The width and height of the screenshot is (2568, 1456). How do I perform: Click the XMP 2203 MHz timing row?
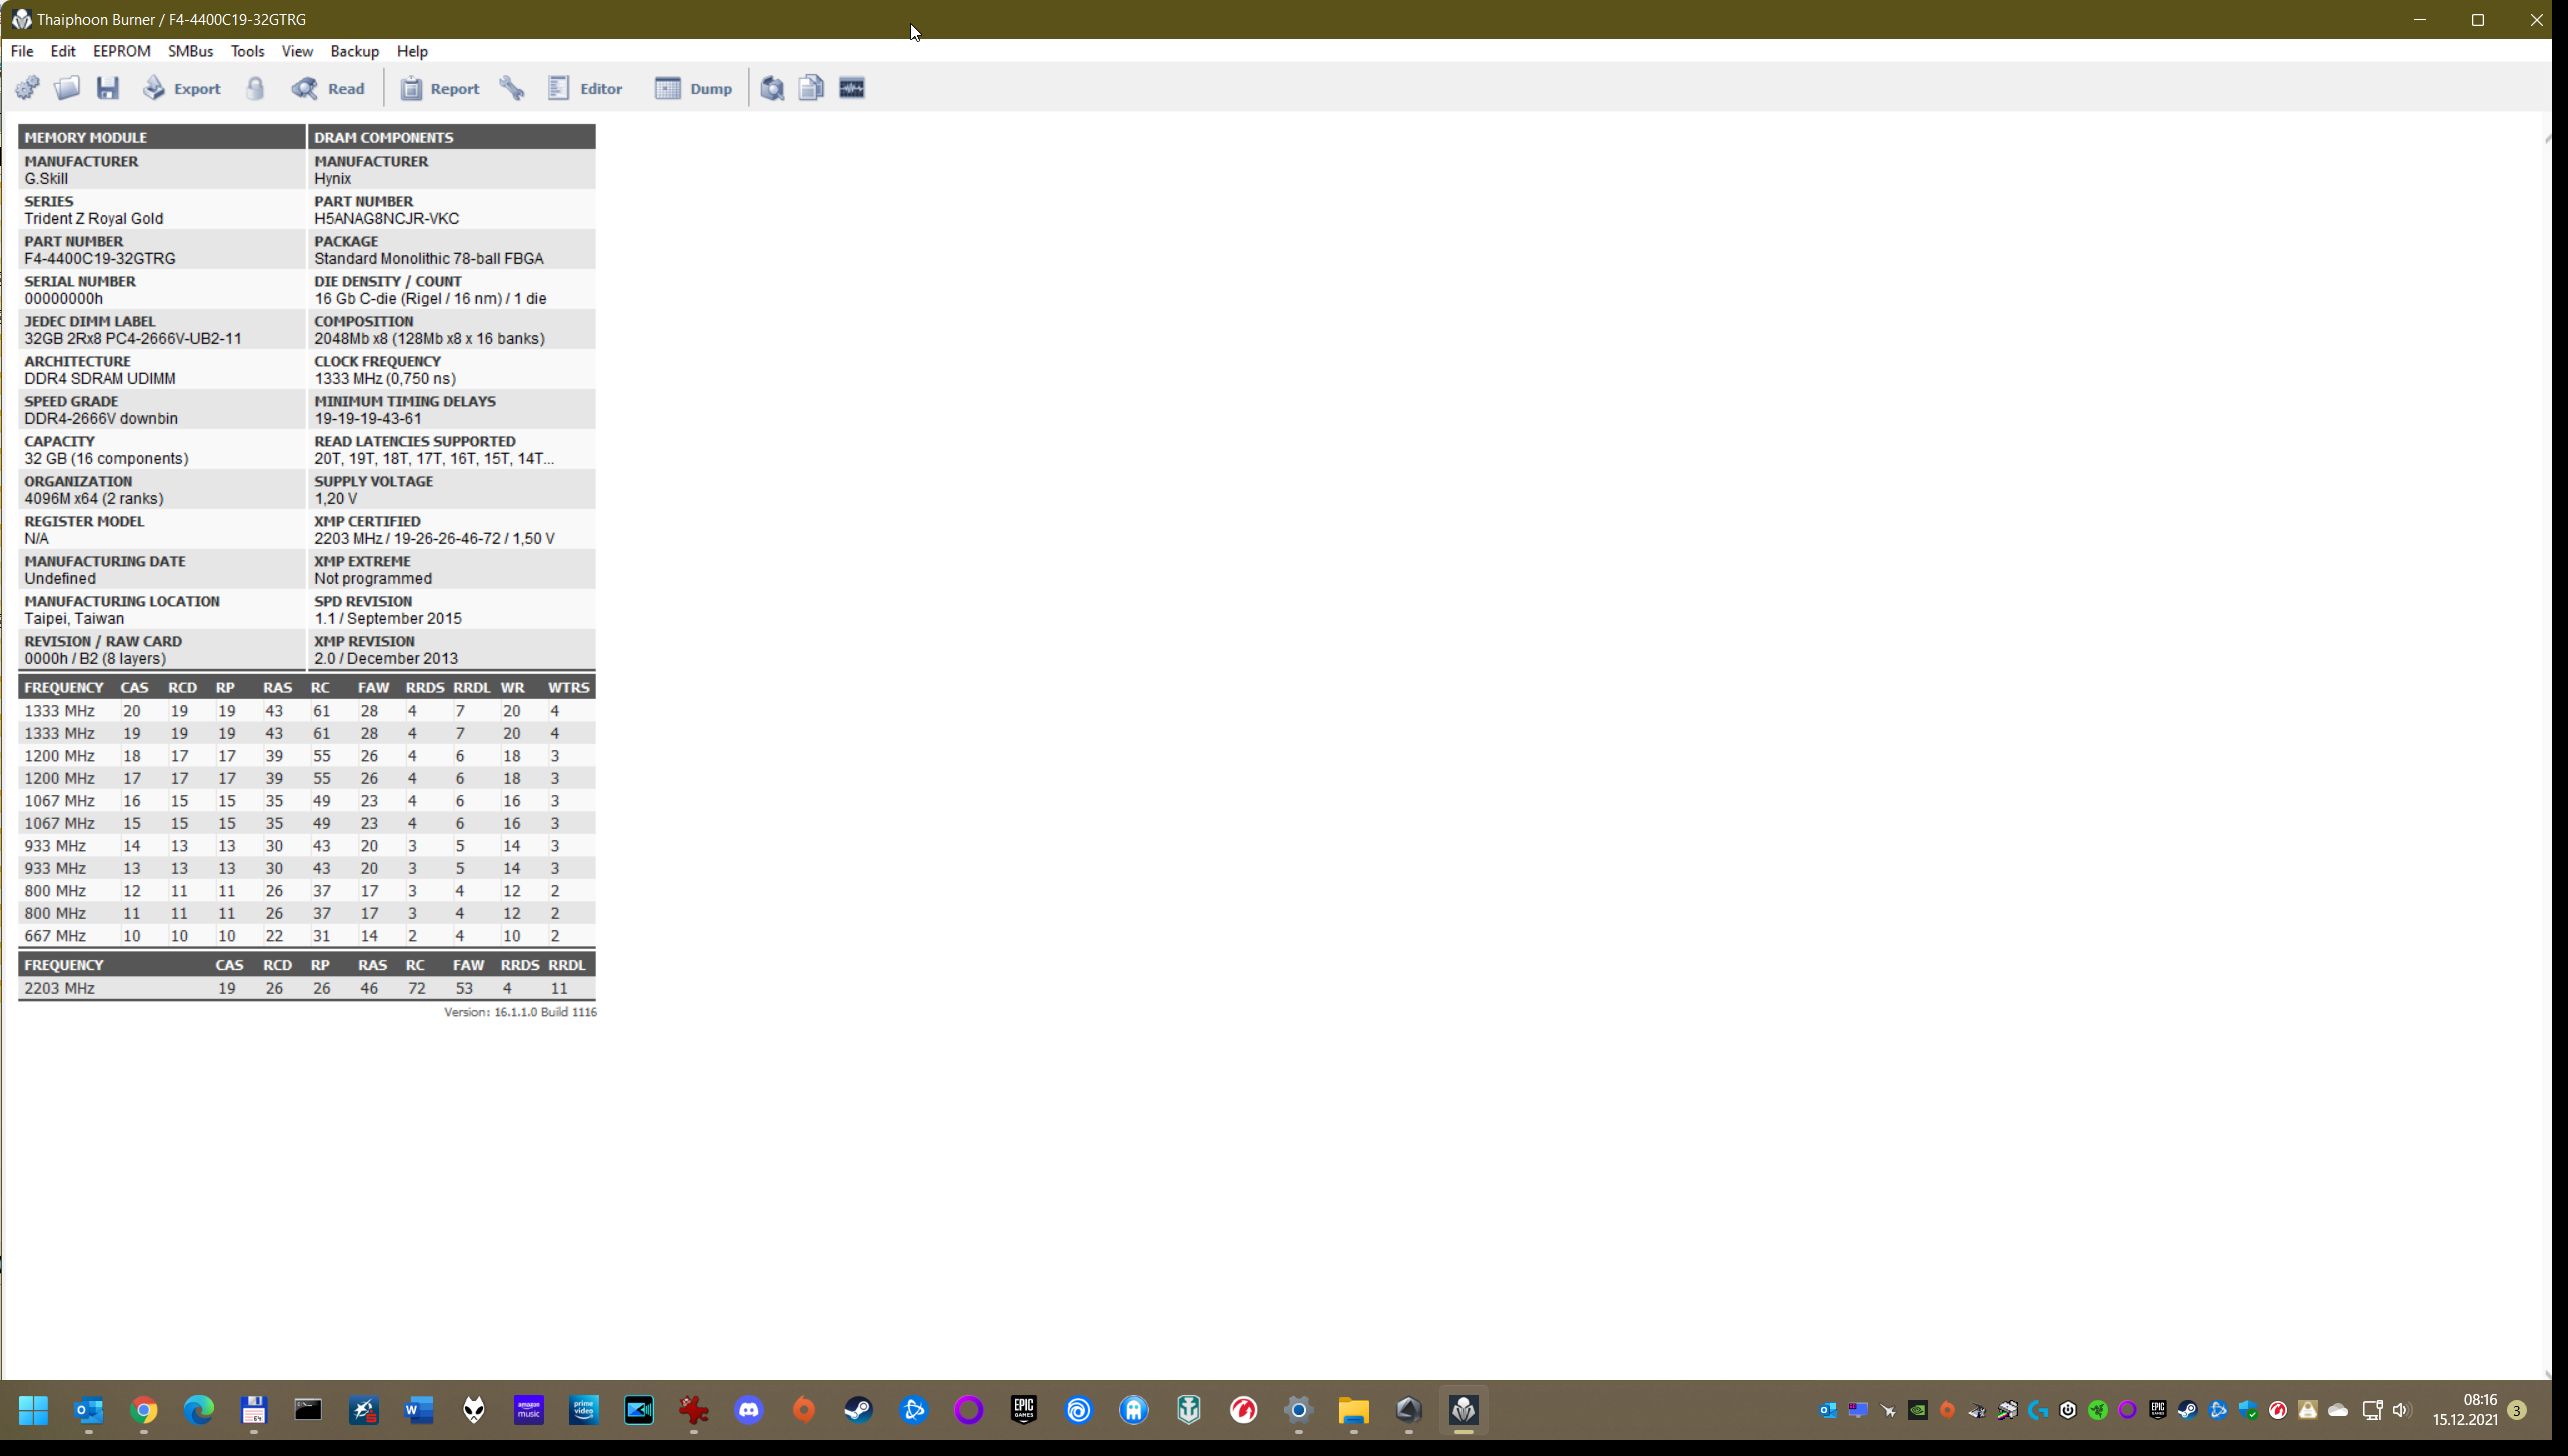pyautogui.click(x=306, y=988)
